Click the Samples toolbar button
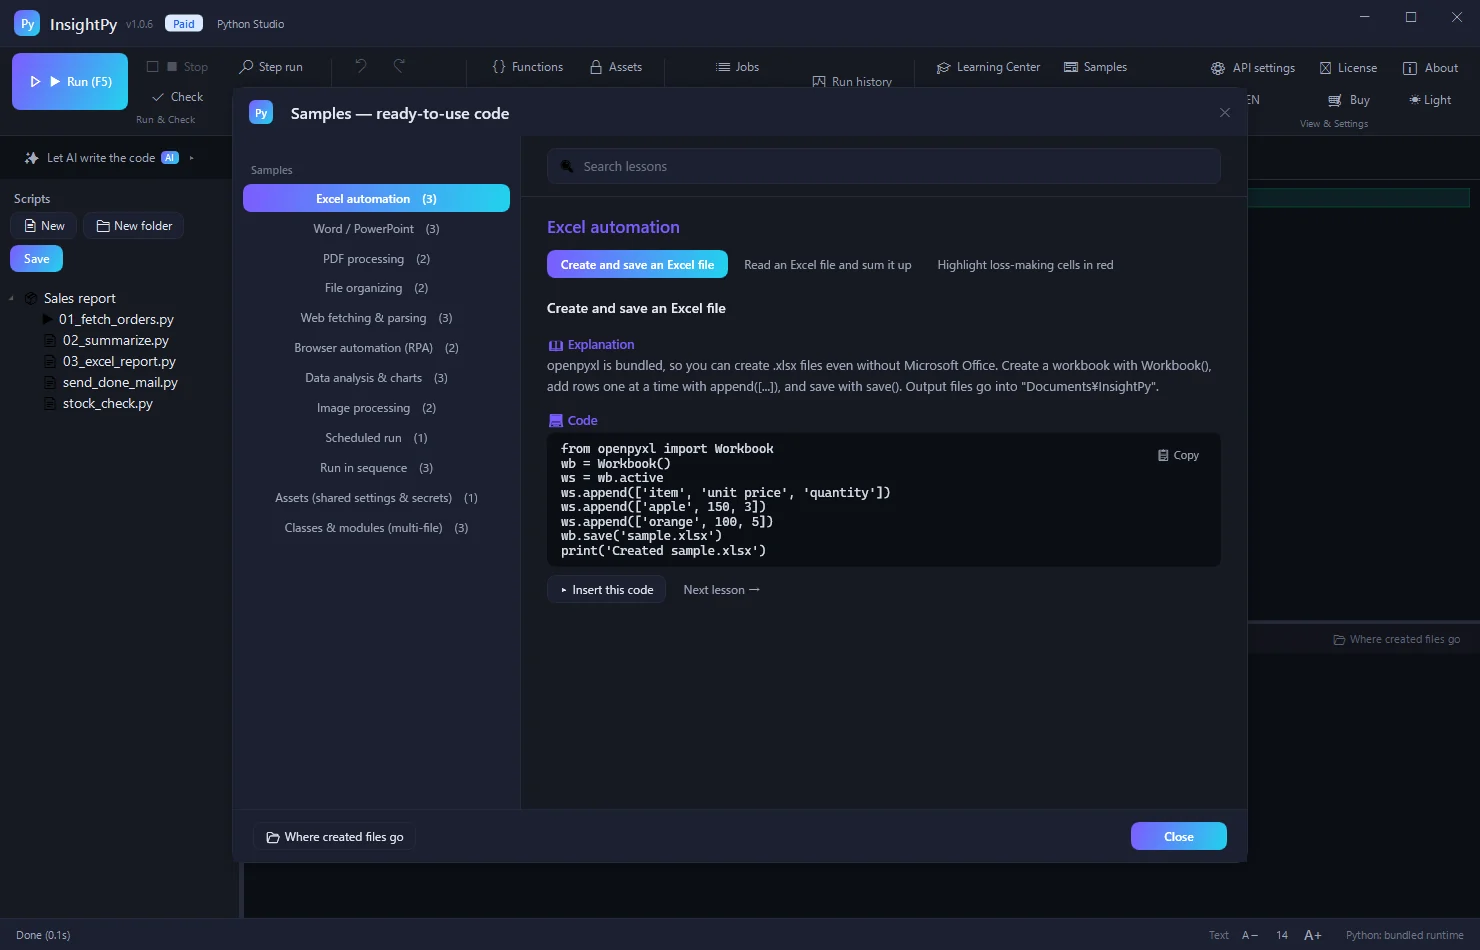 [1095, 67]
